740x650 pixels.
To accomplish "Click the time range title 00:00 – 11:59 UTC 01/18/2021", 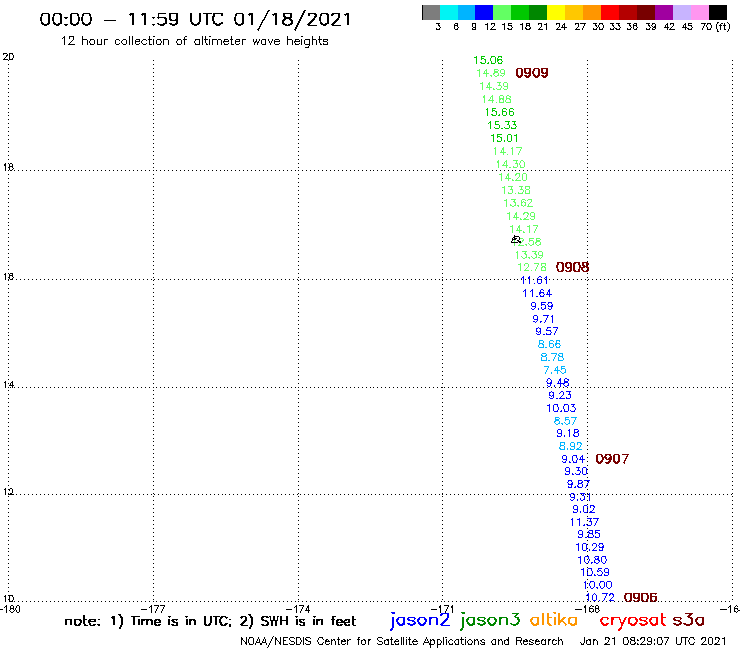I will (x=195, y=19).
